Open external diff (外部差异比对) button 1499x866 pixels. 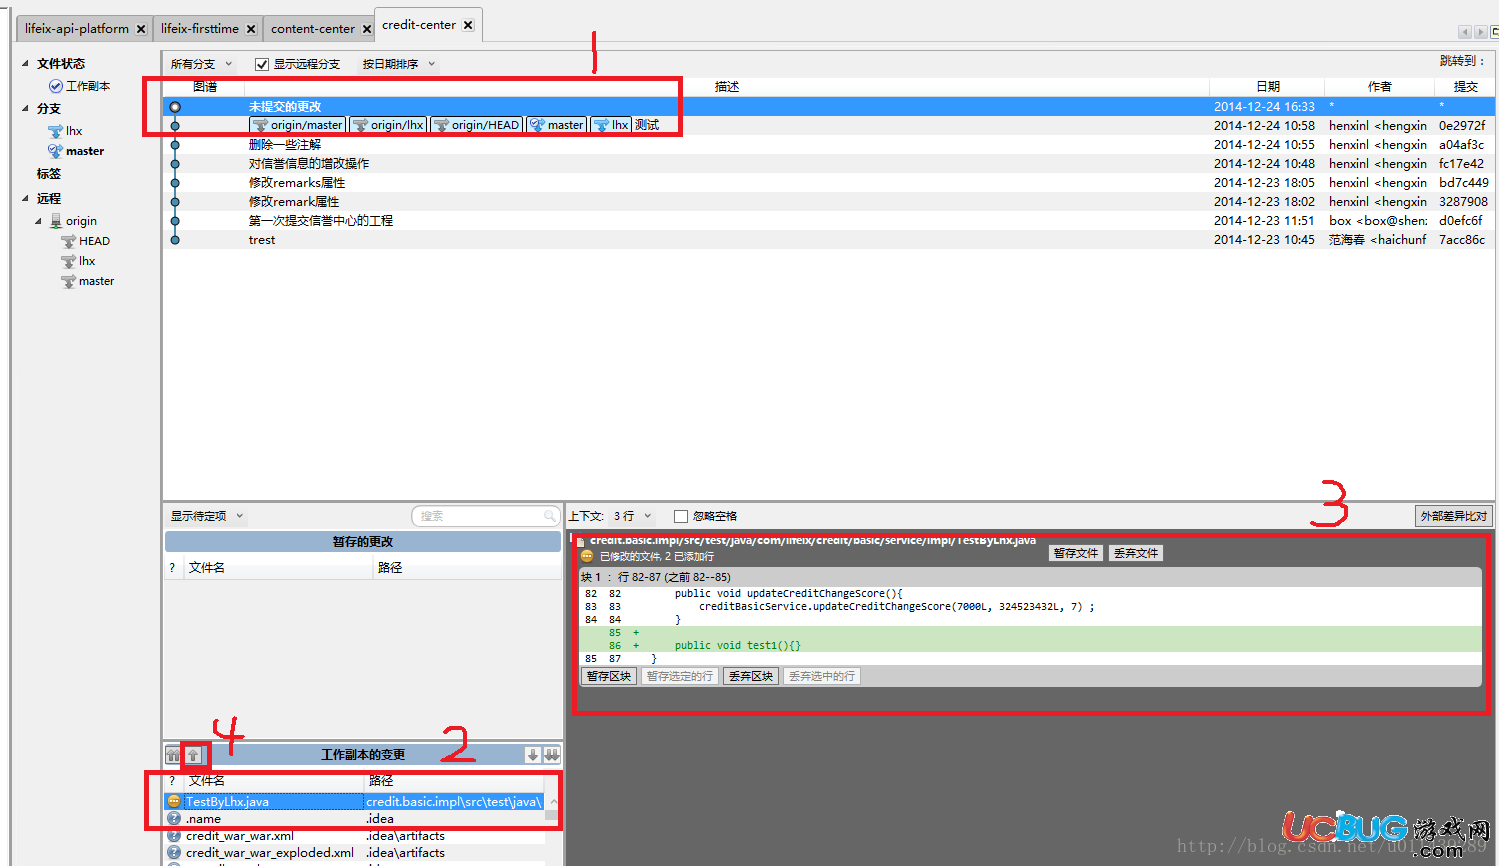(1454, 516)
